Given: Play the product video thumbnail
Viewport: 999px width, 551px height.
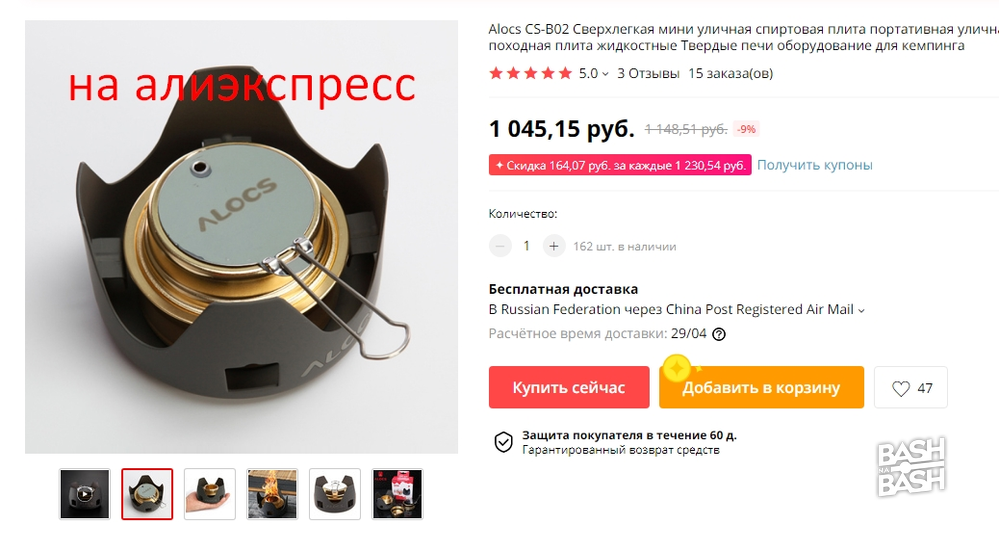Looking at the screenshot, I should 85,494.
